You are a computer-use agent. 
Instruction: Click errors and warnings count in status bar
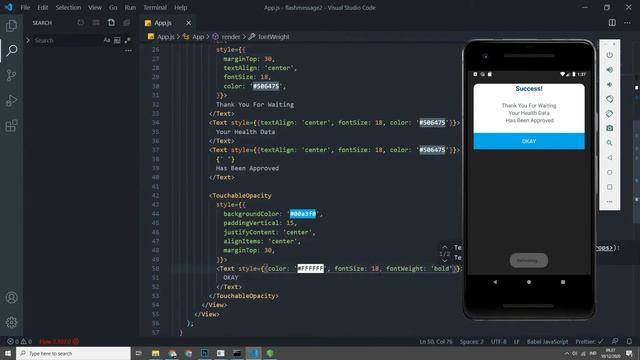click(19, 341)
